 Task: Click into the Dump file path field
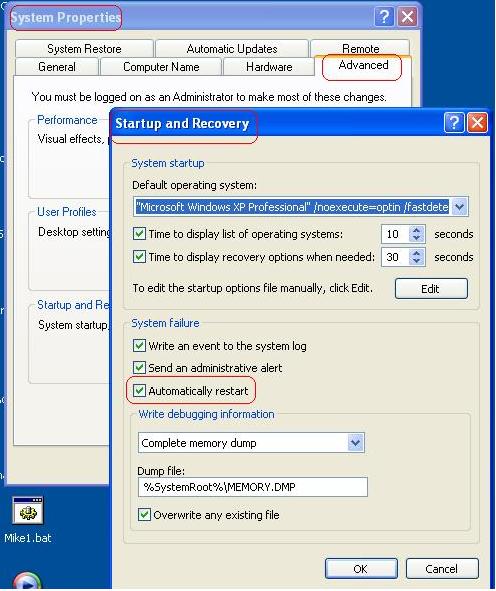253,487
